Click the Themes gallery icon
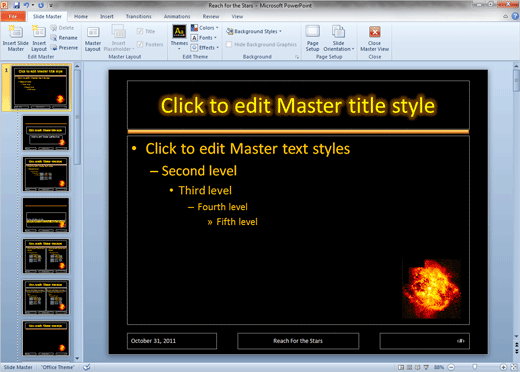This screenshot has width=520, height=372. pos(179,32)
